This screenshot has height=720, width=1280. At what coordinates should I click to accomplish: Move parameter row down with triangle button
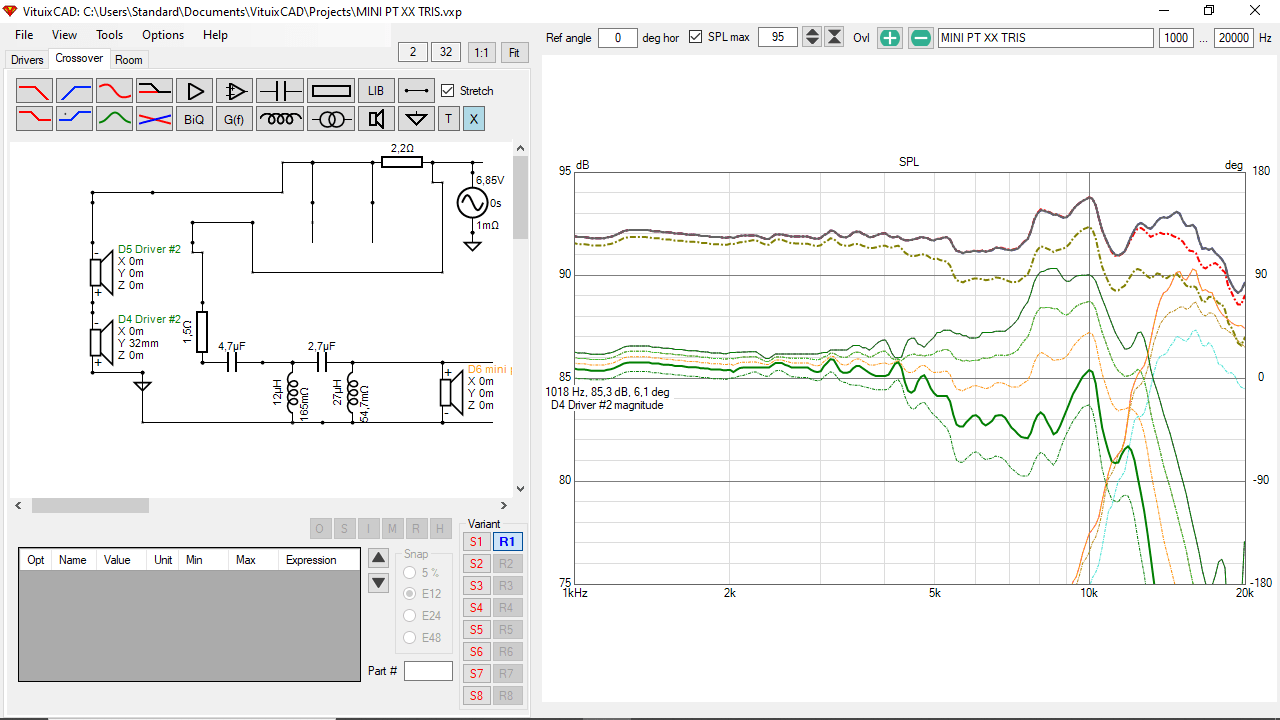pos(379,583)
